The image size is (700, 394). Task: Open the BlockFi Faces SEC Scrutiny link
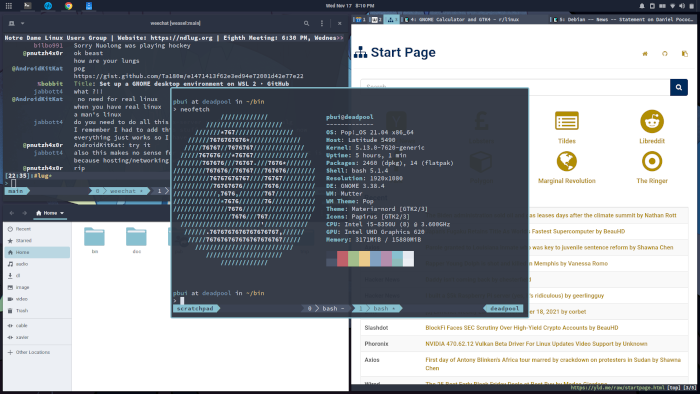(522, 328)
